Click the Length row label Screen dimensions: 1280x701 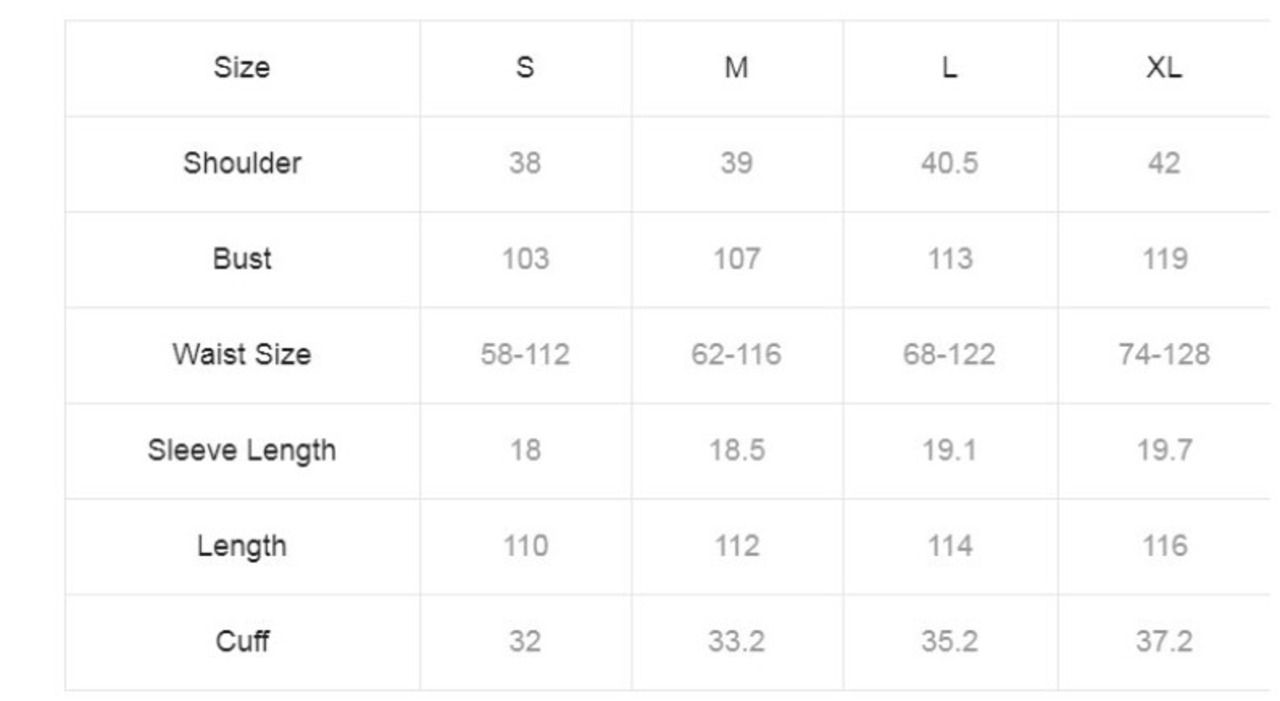coord(242,546)
